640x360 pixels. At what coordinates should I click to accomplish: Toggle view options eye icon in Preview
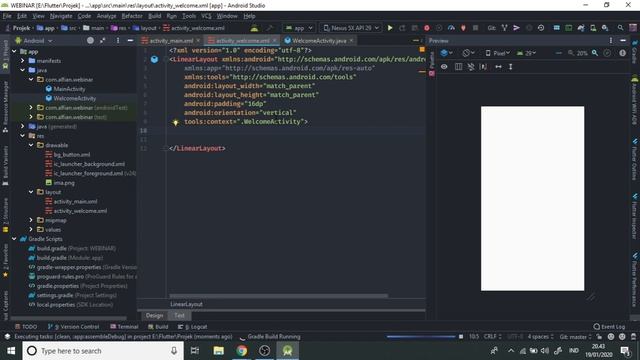[x=444, y=67]
